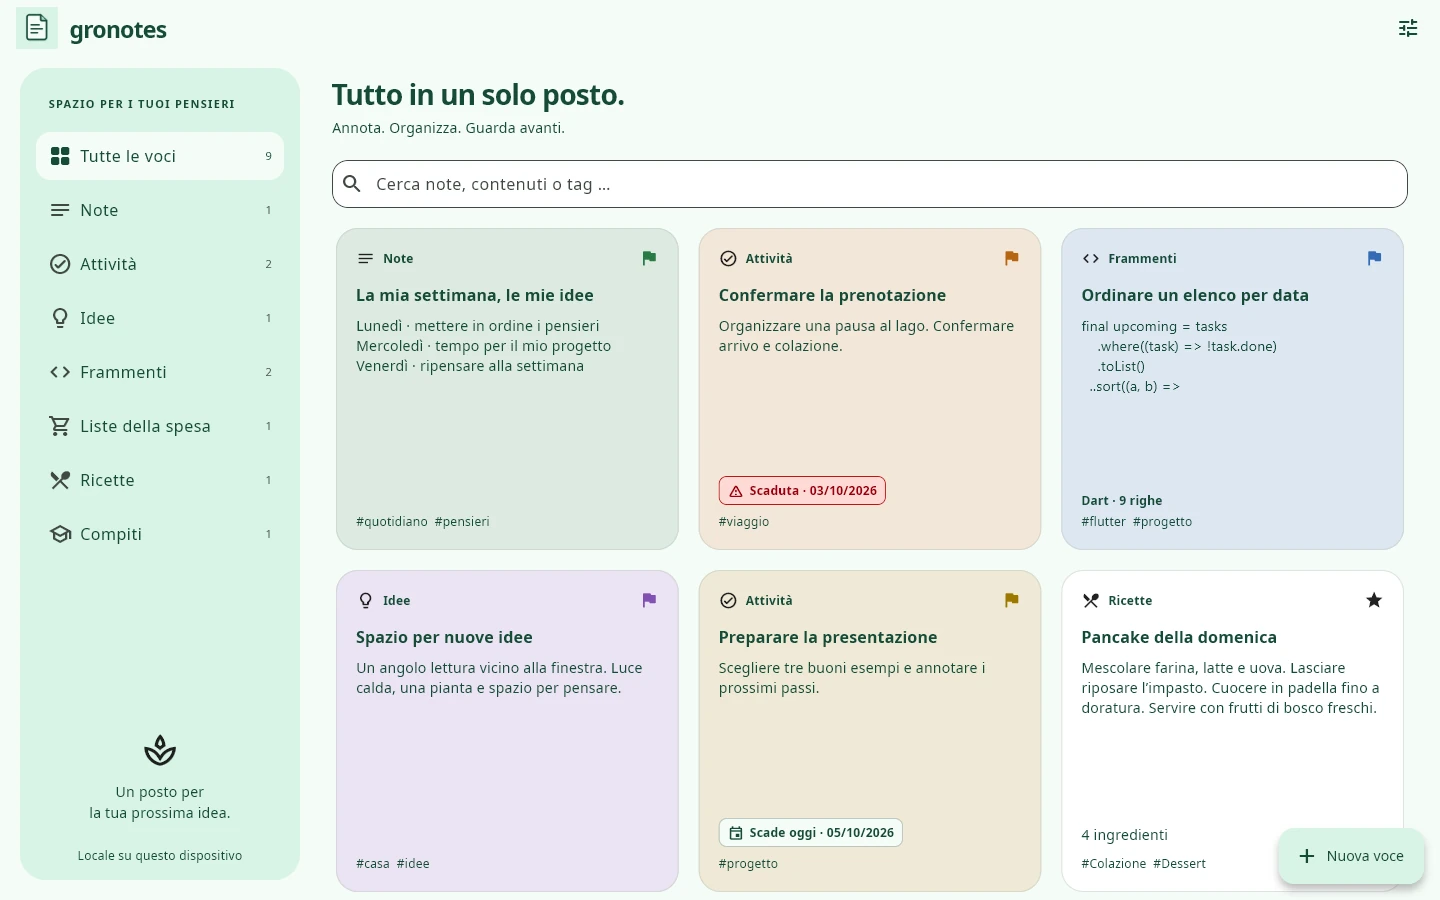
Task: Open the settings sliders icon in the header
Action: [1408, 28]
